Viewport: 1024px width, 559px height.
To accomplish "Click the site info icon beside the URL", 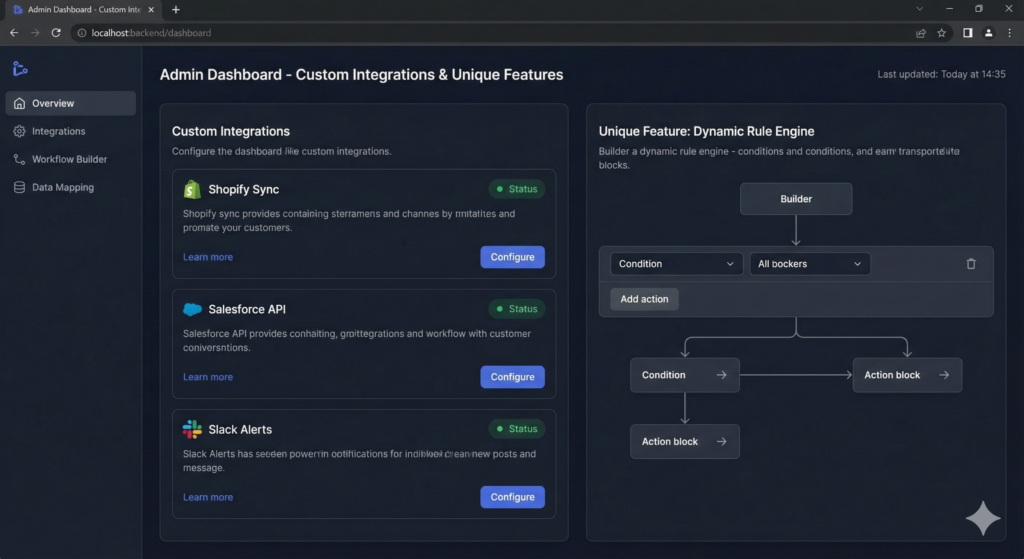I will point(82,33).
